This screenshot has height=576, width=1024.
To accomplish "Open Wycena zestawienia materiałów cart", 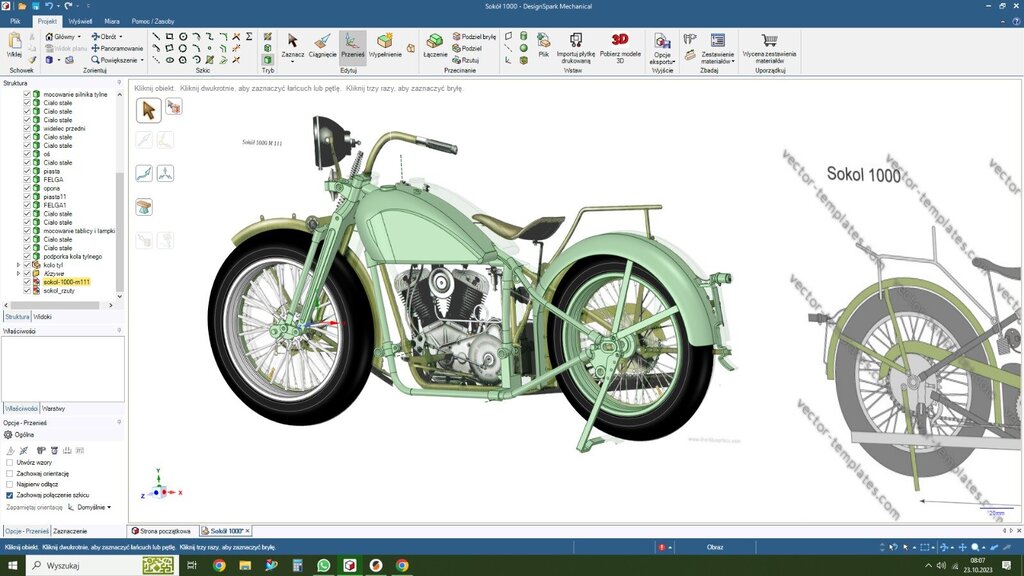I will 769,41.
